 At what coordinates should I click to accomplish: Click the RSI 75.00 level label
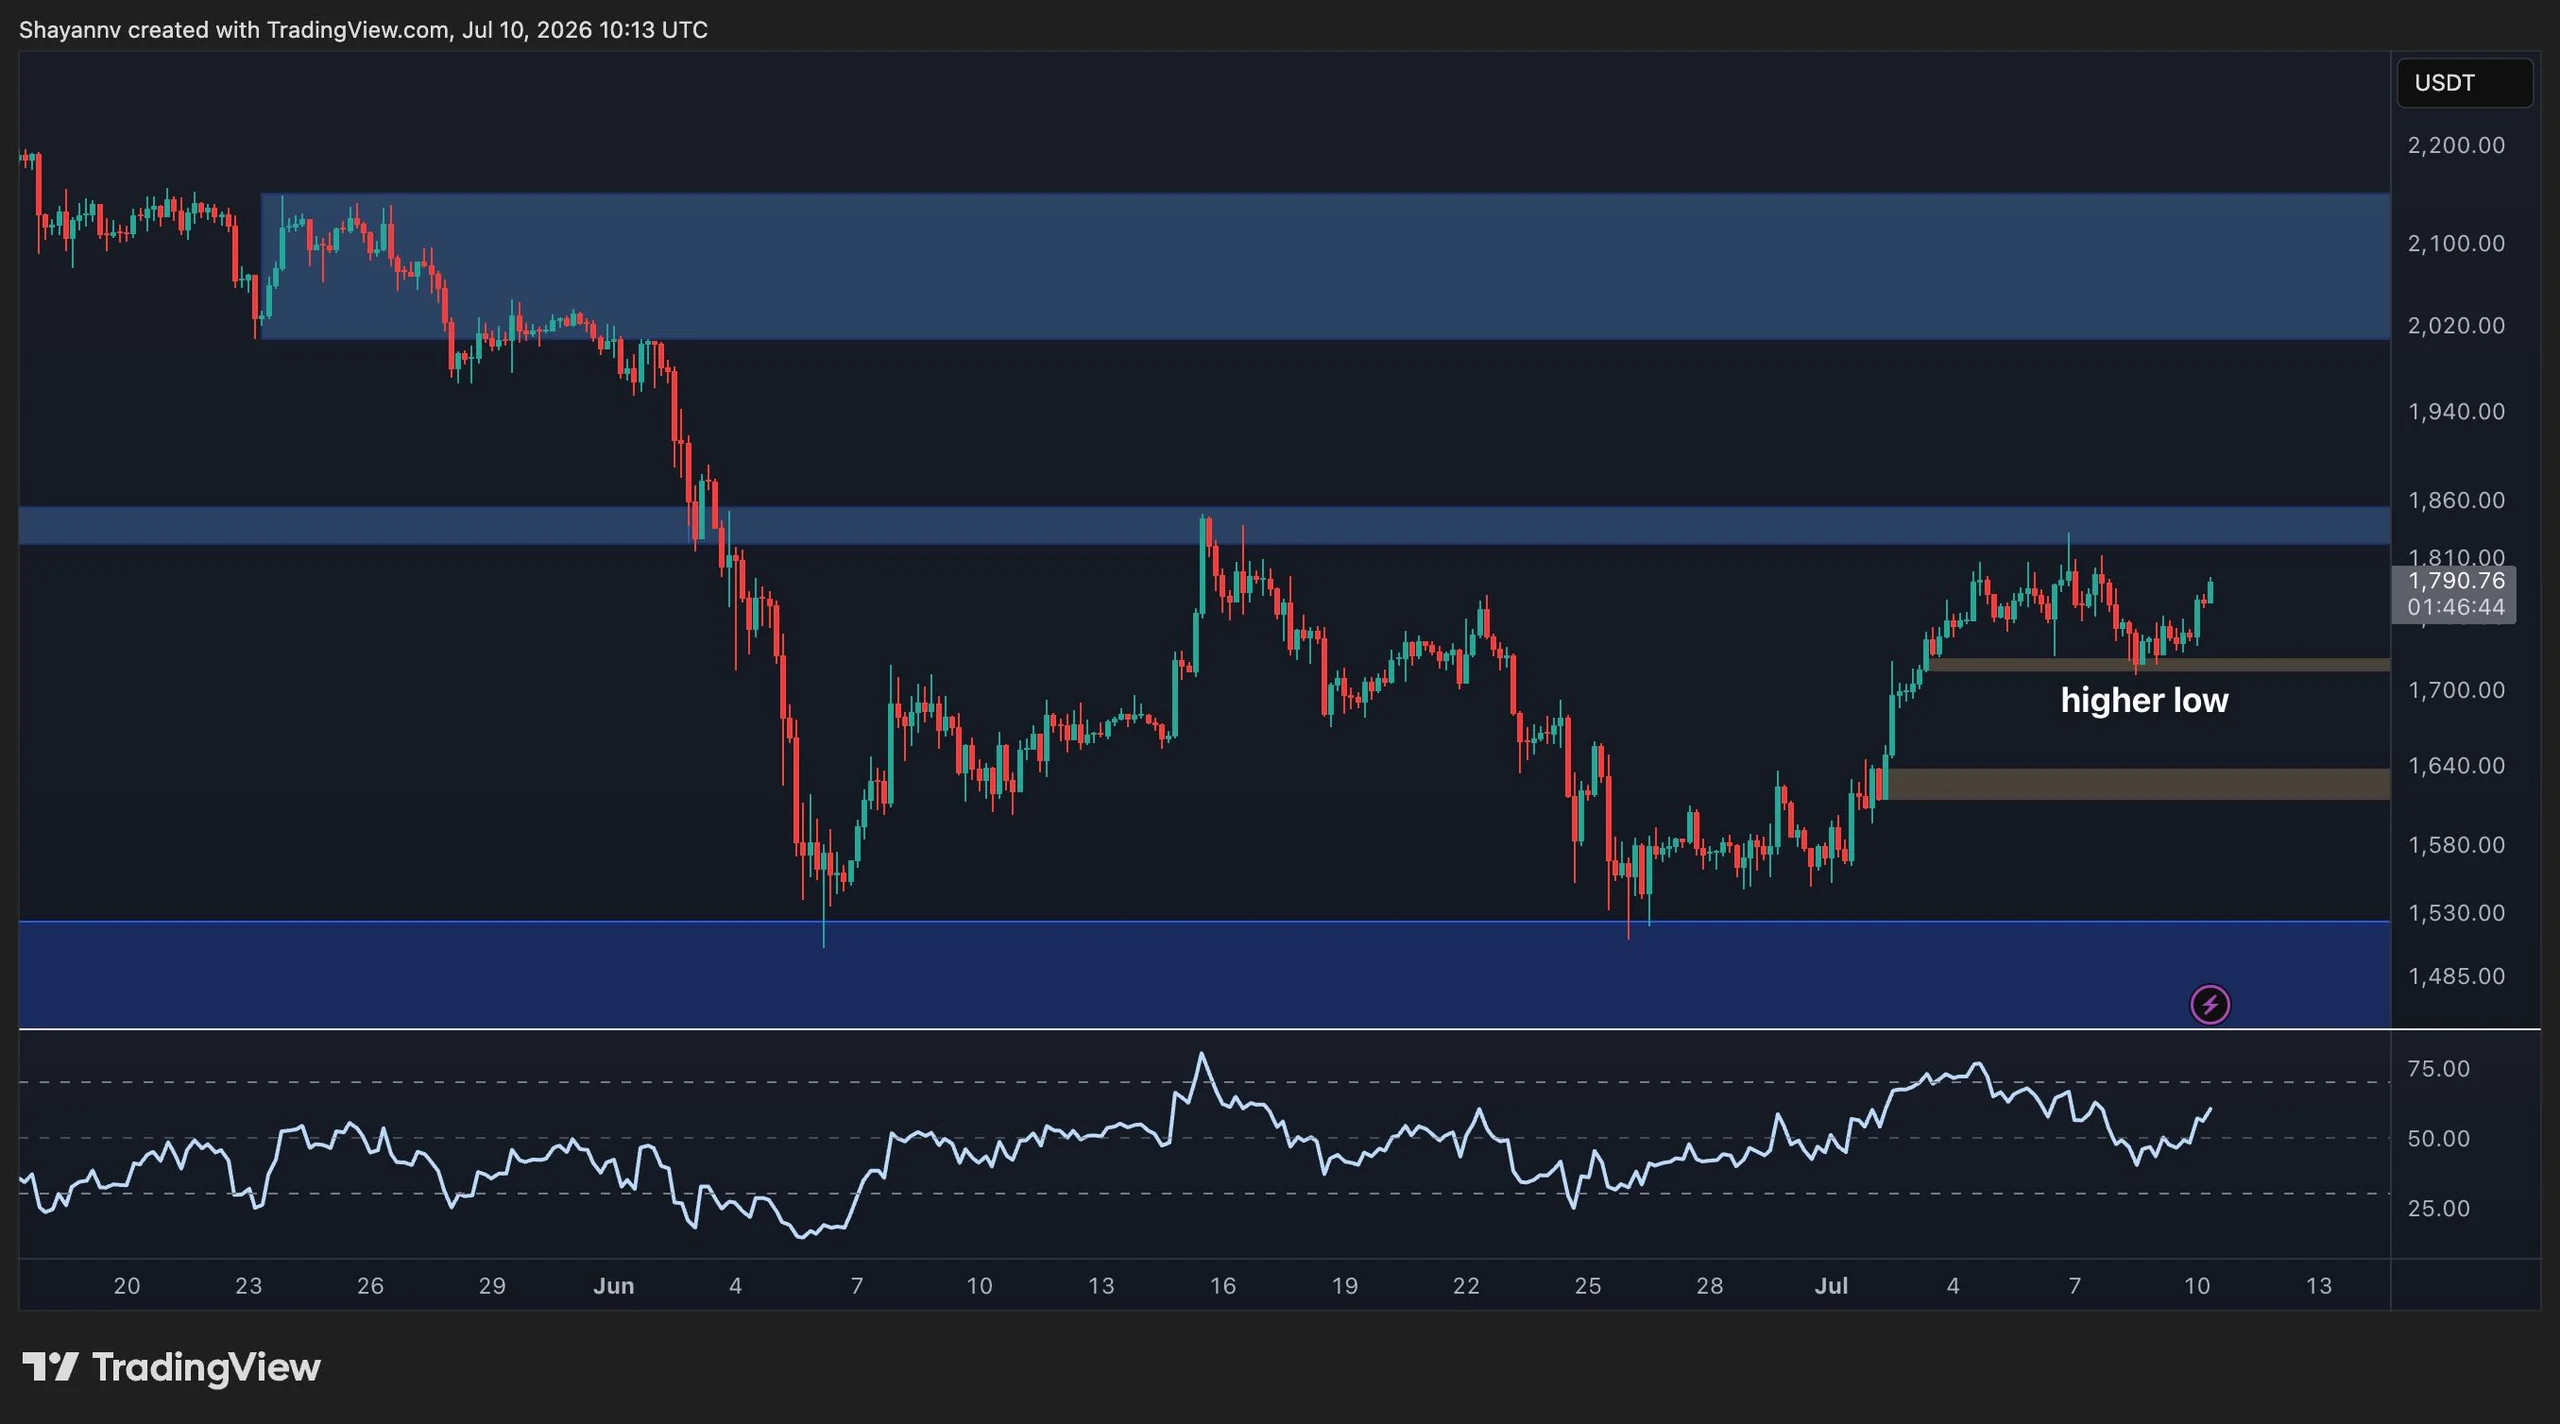click(2438, 1069)
